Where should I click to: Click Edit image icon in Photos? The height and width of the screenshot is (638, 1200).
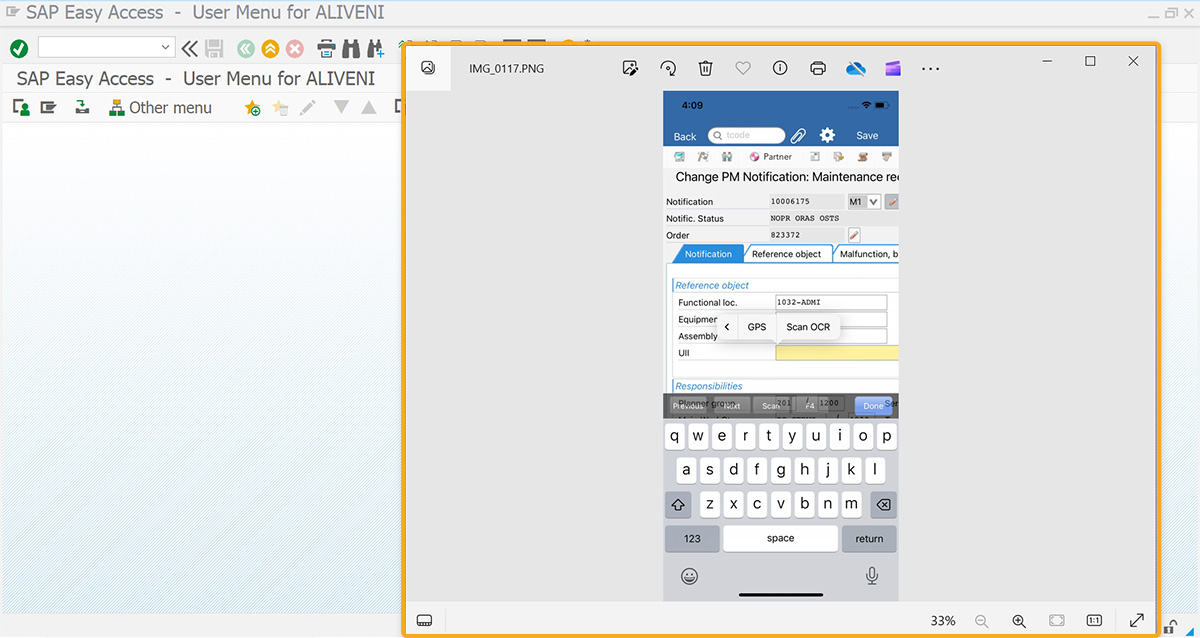point(630,68)
